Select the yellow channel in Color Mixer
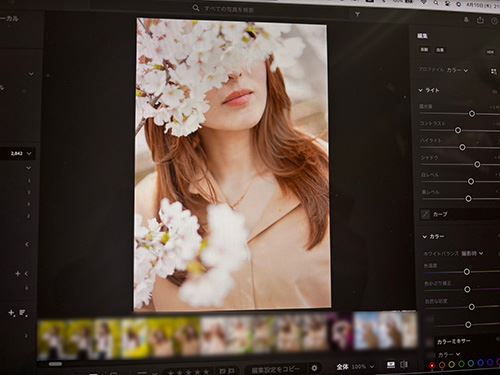 click(x=452, y=364)
